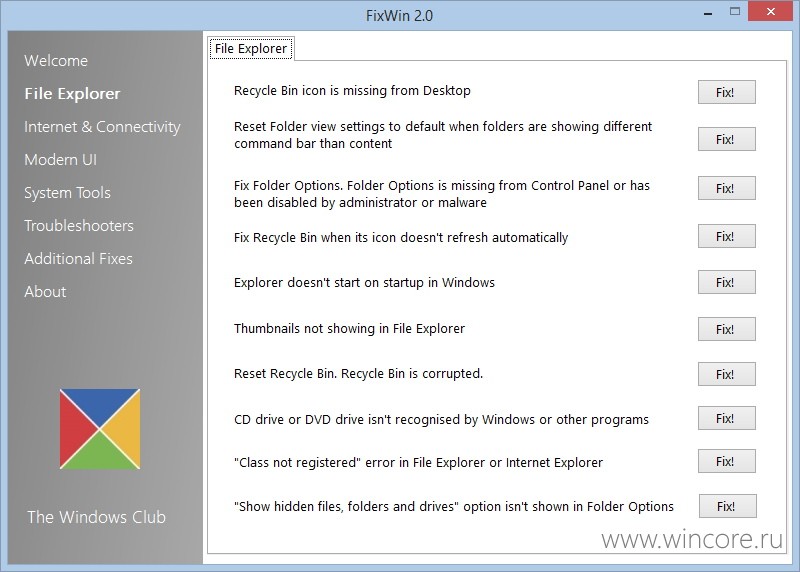Click "Explorer doesn't start on startup in Windows" text
This screenshot has height=572, width=800.
click(x=364, y=283)
